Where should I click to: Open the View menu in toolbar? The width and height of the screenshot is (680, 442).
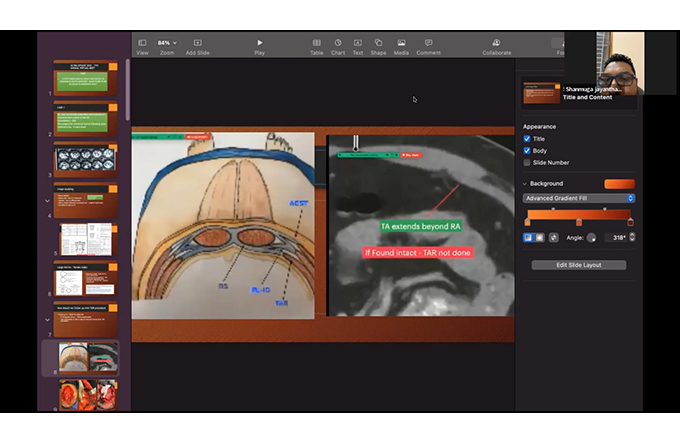[142, 47]
